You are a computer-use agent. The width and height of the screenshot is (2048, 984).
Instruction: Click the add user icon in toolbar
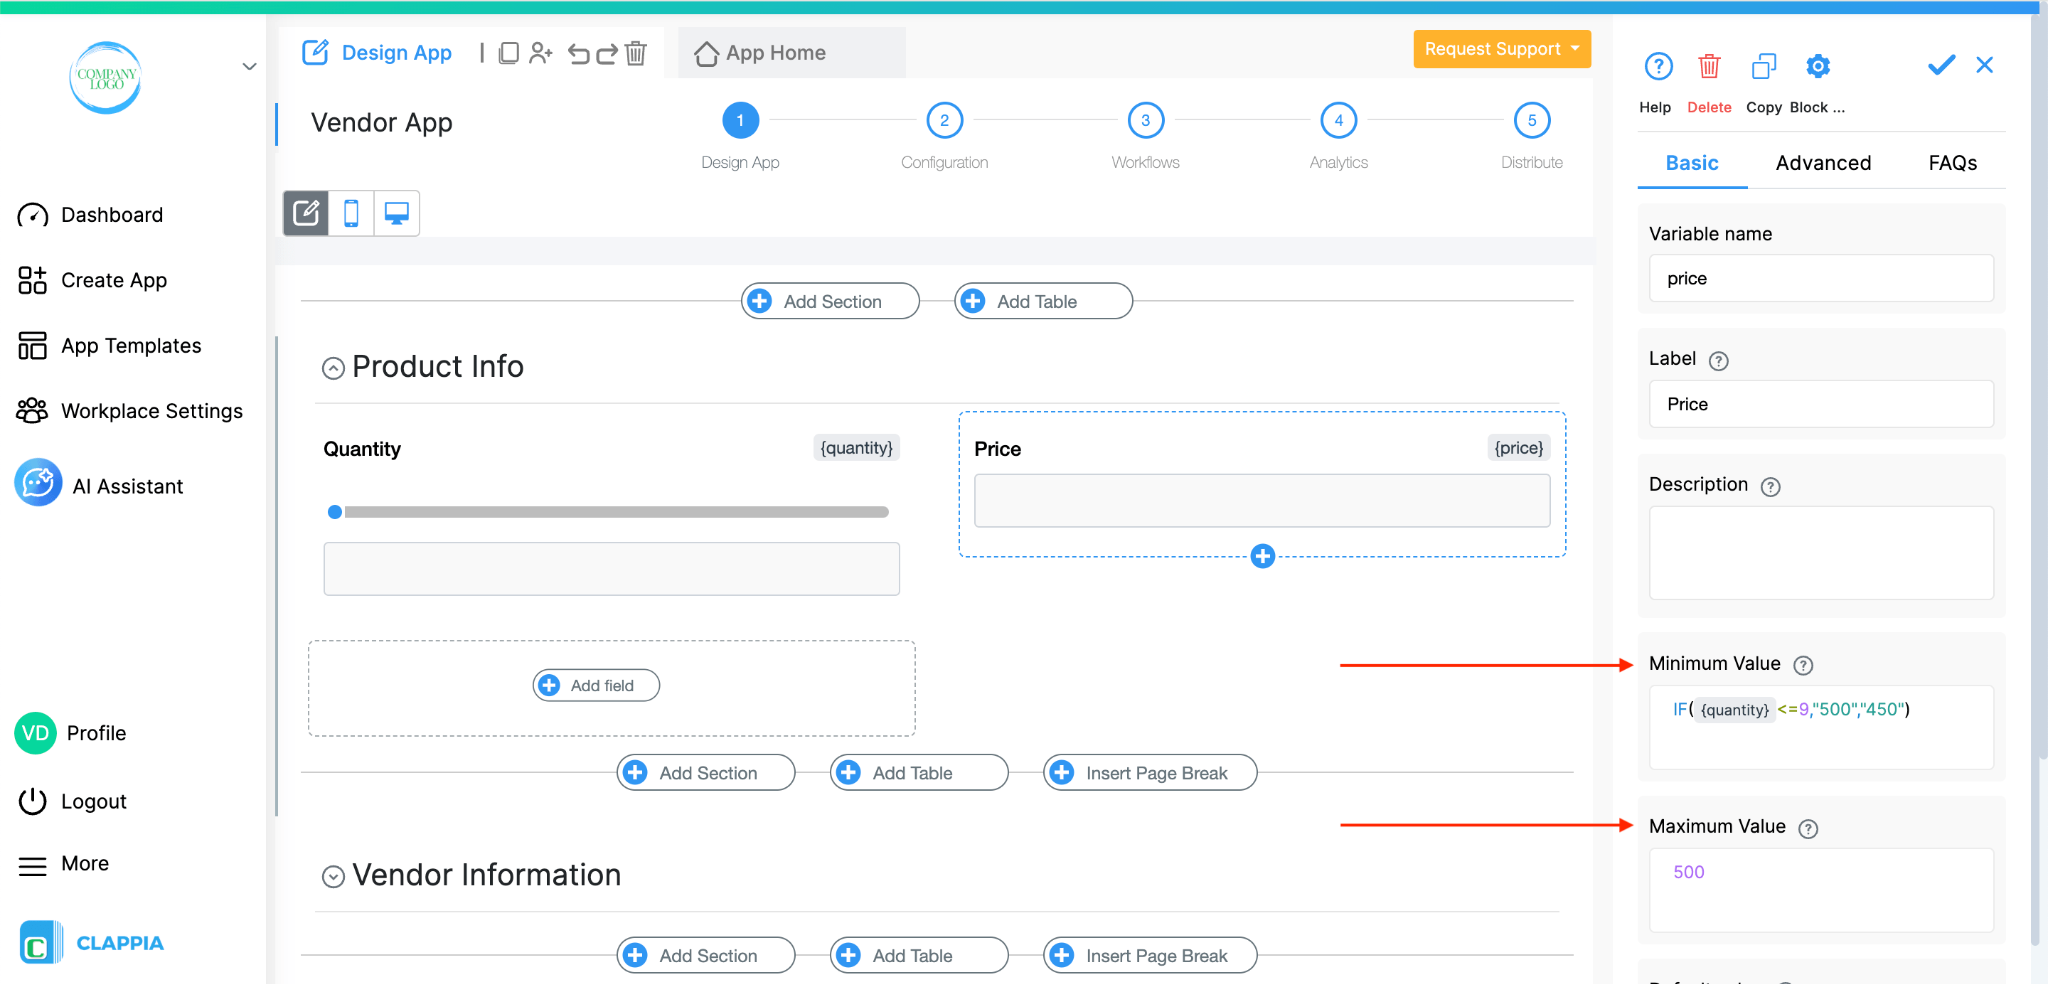541,53
